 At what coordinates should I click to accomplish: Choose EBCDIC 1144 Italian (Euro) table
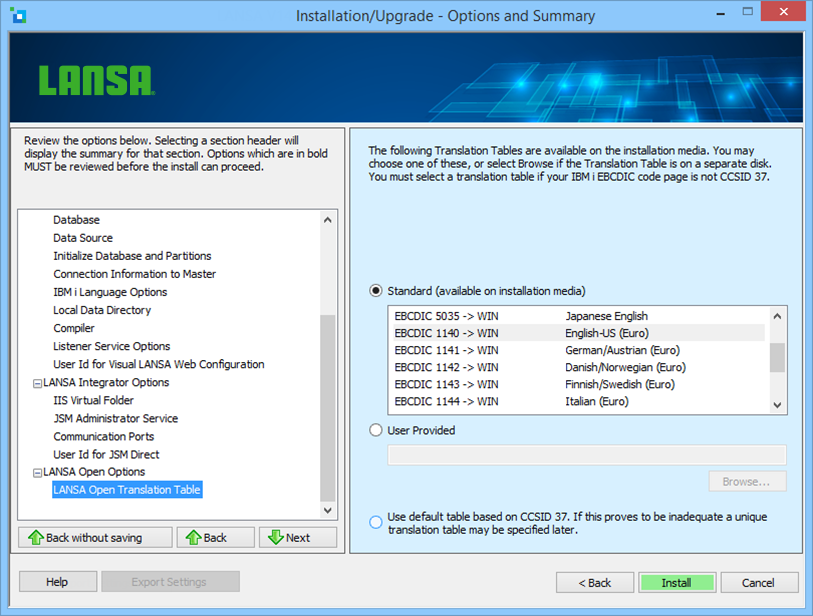(577, 401)
